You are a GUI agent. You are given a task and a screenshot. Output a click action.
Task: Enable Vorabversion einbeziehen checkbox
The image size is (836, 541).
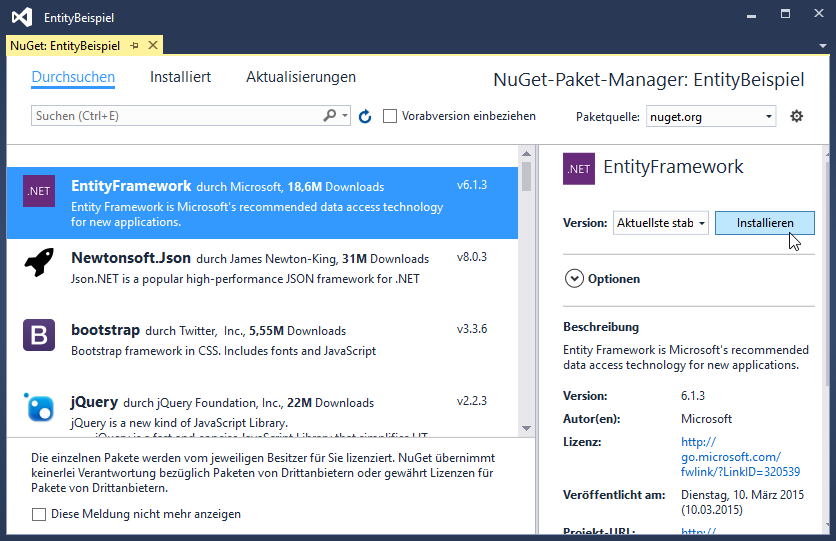[390, 116]
